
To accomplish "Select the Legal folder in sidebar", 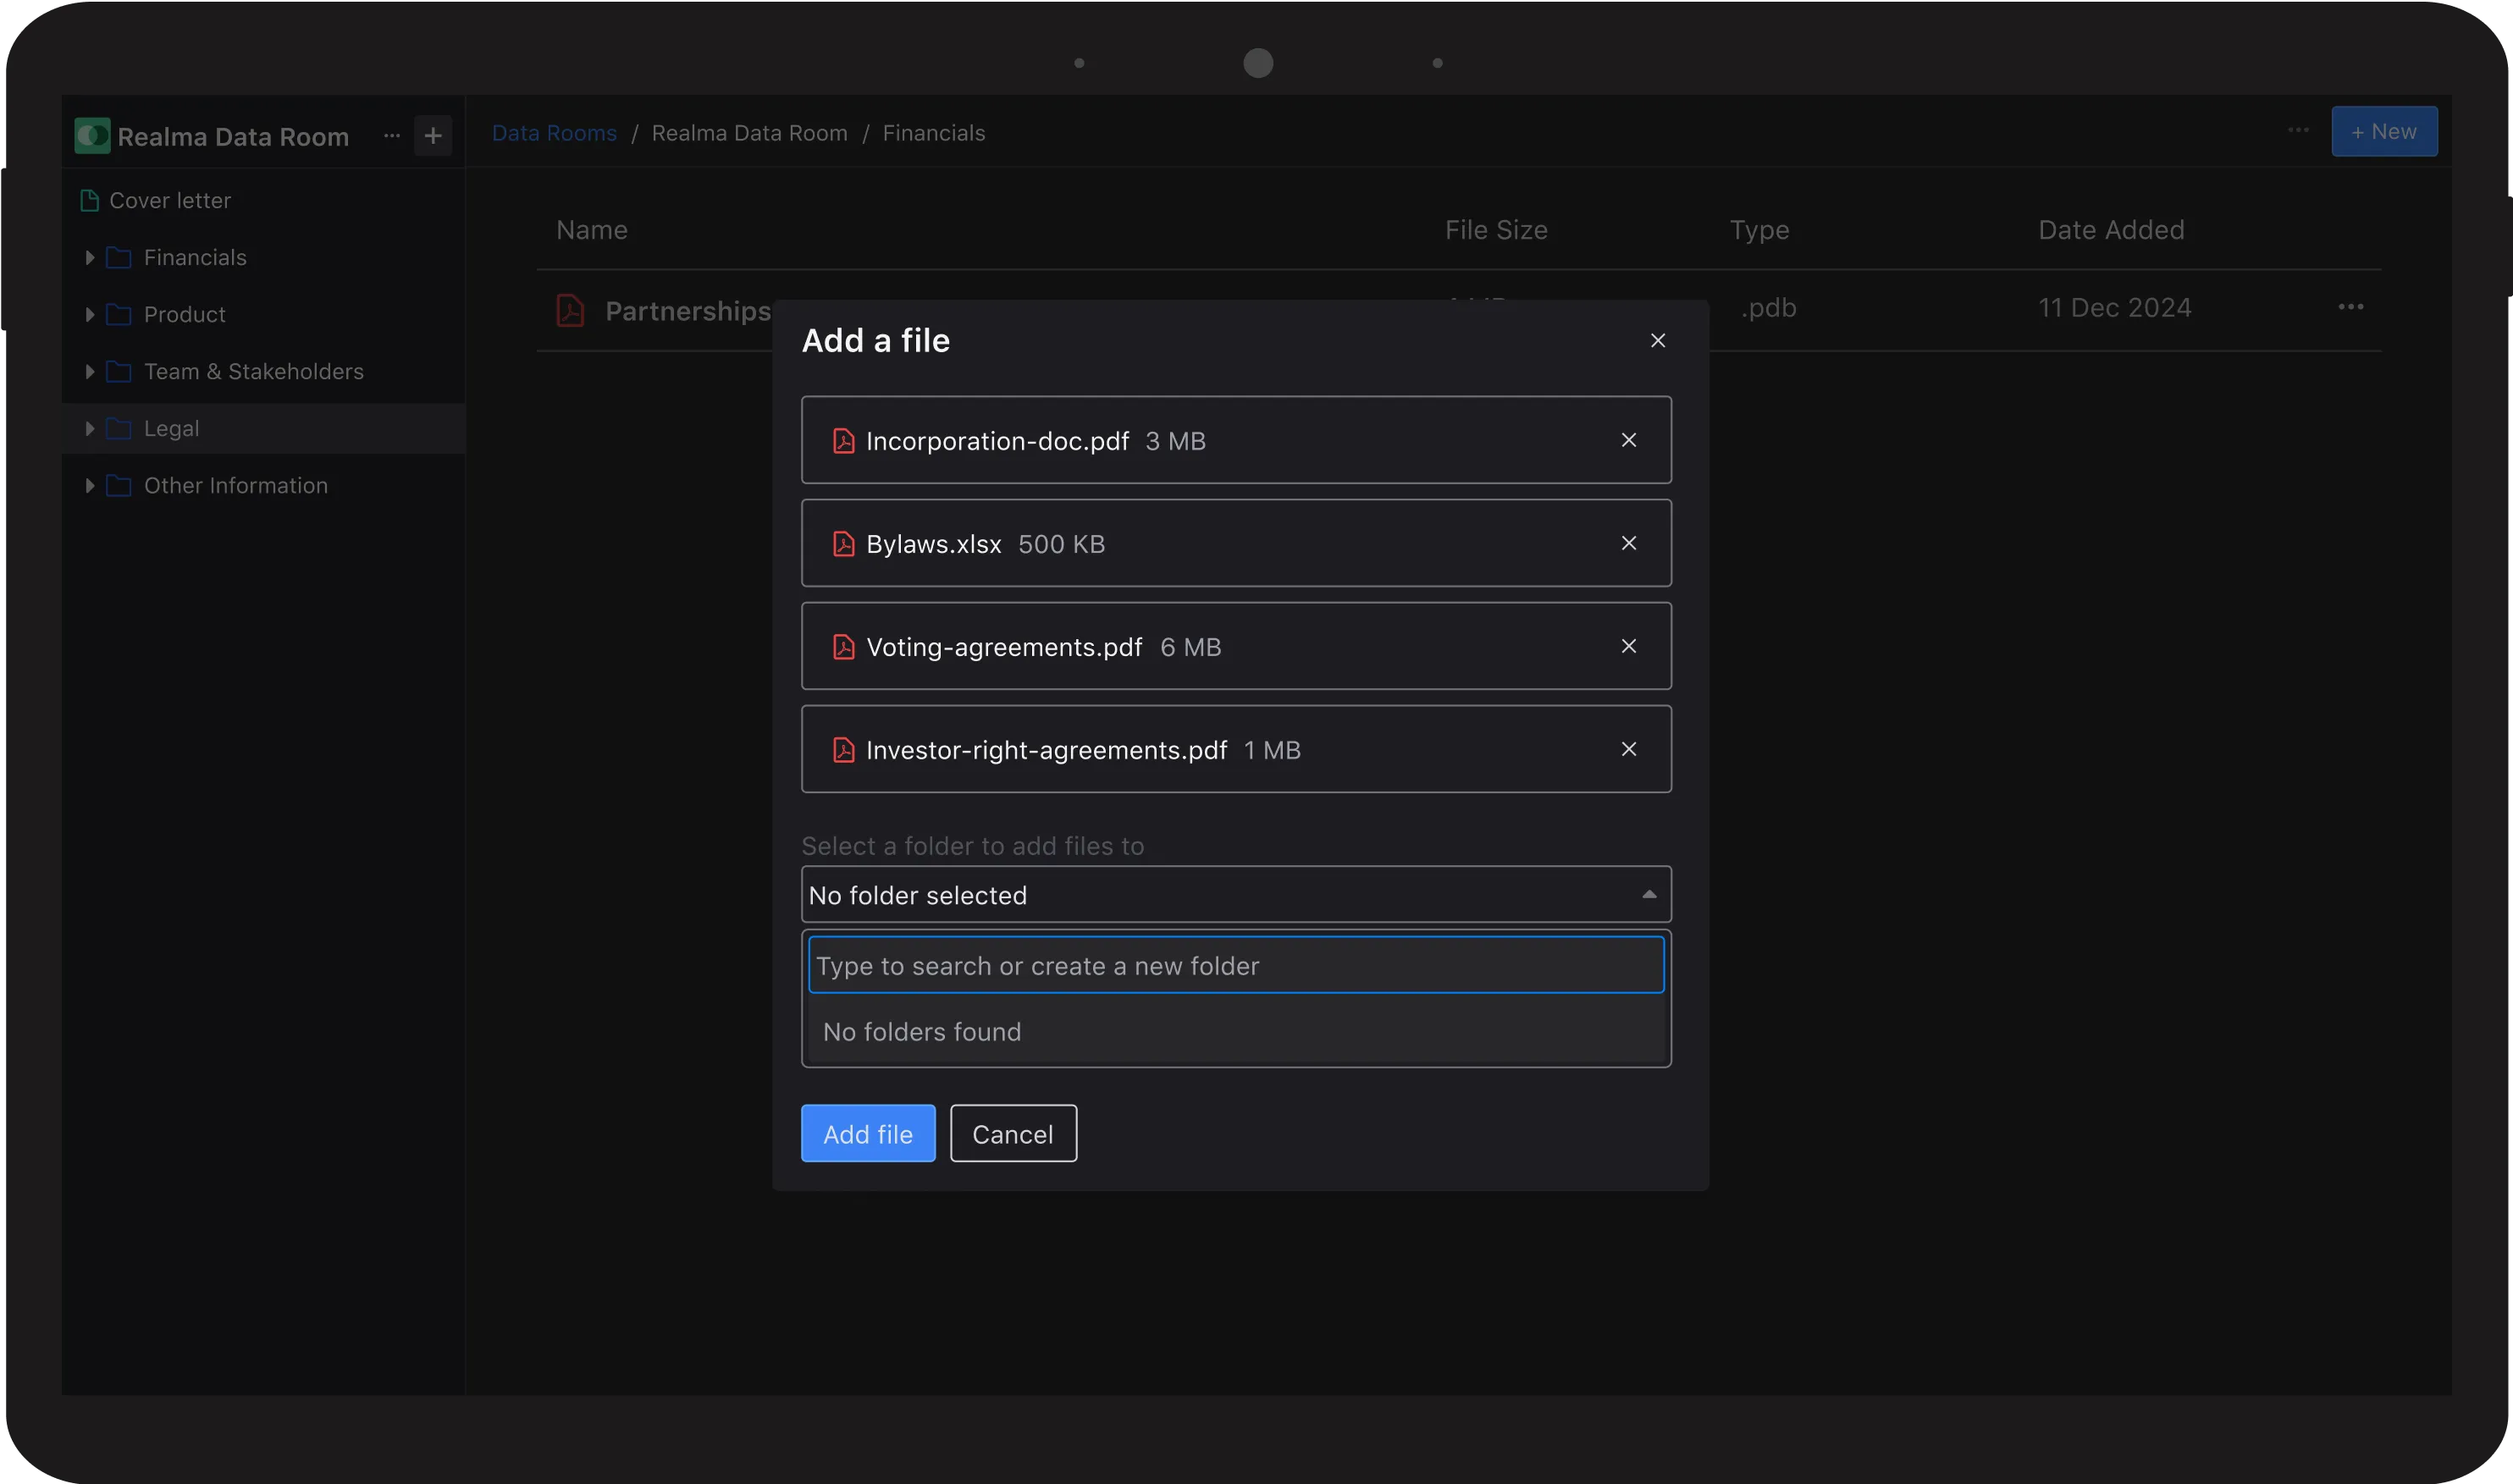I will pyautogui.click(x=171, y=429).
